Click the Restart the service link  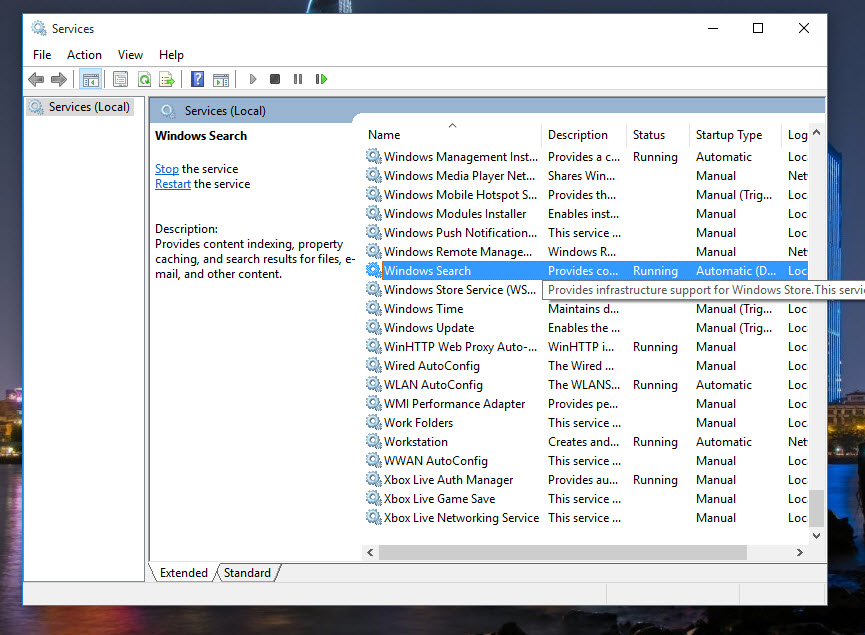point(173,184)
